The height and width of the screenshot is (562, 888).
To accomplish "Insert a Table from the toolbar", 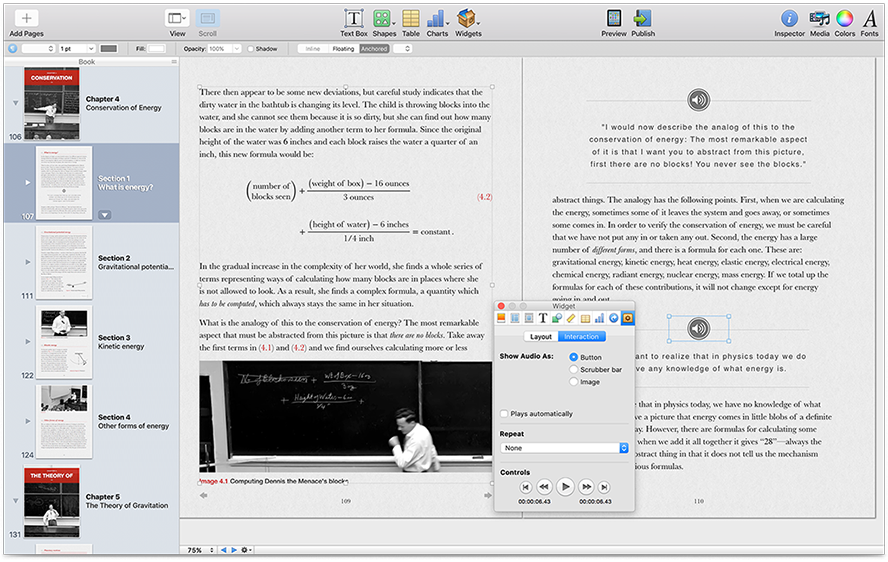I will coord(410,18).
